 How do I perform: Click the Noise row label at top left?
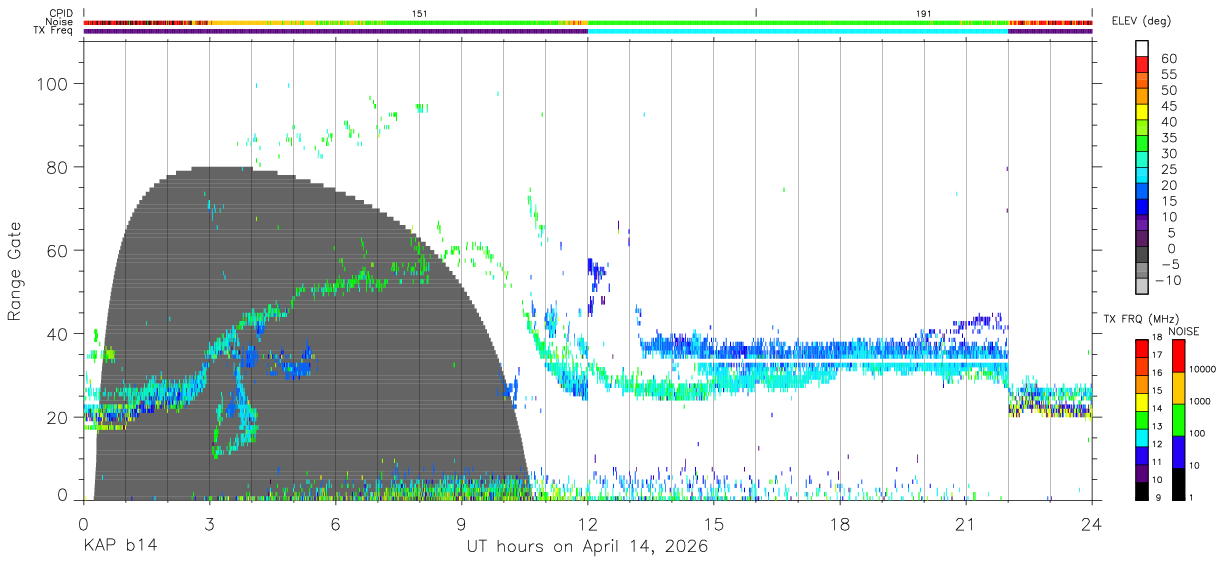click(59, 22)
